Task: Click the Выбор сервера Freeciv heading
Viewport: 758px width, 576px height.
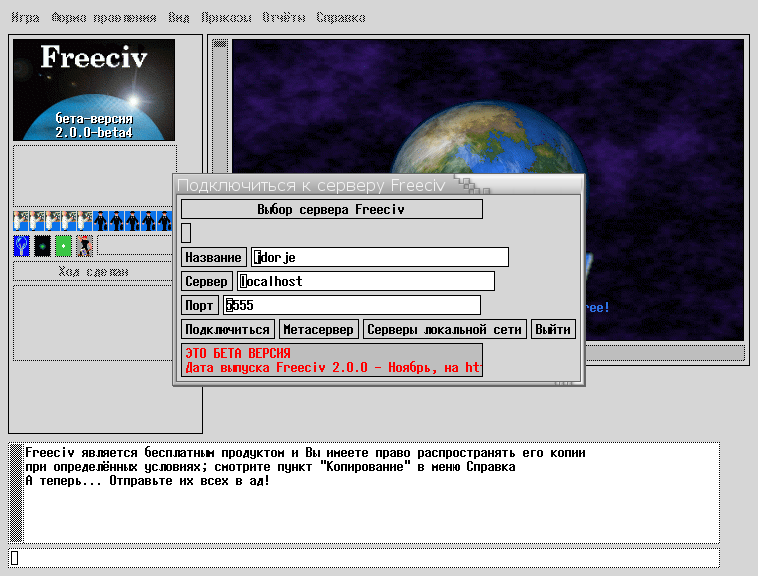Action: pyautogui.click(x=331, y=209)
